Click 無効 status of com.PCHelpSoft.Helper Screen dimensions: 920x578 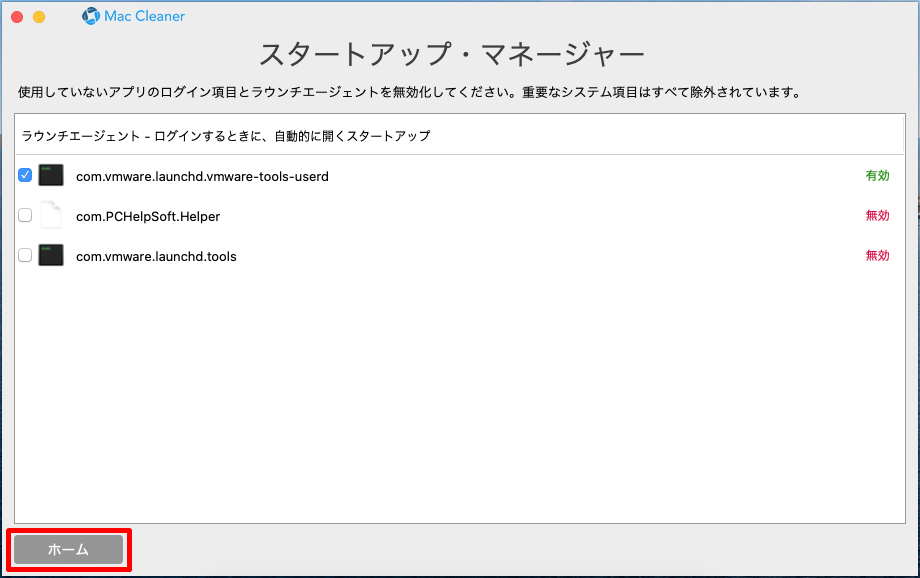[x=877, y=215]
